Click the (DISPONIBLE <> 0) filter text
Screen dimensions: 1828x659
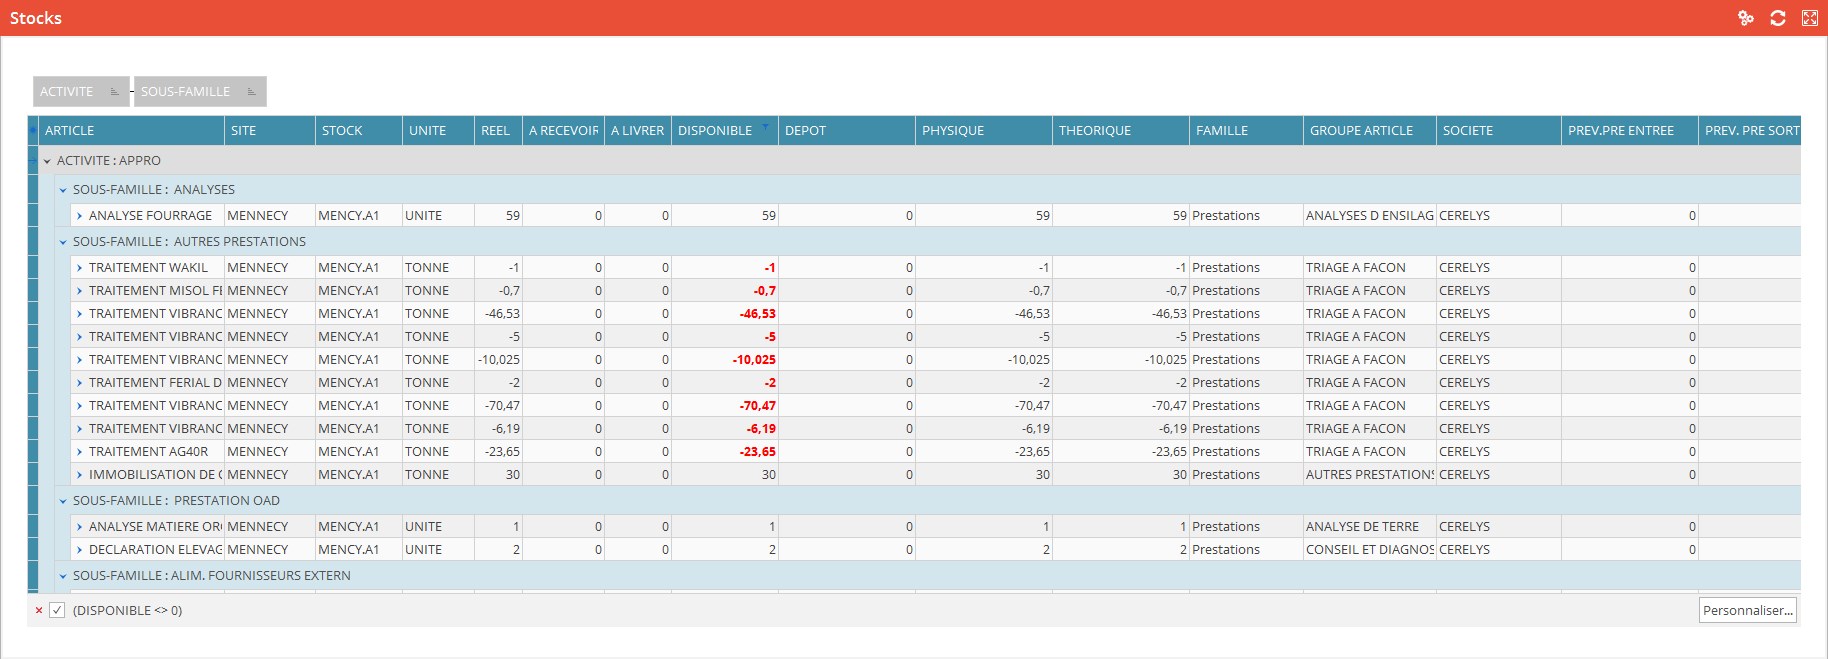coord(127,610)
